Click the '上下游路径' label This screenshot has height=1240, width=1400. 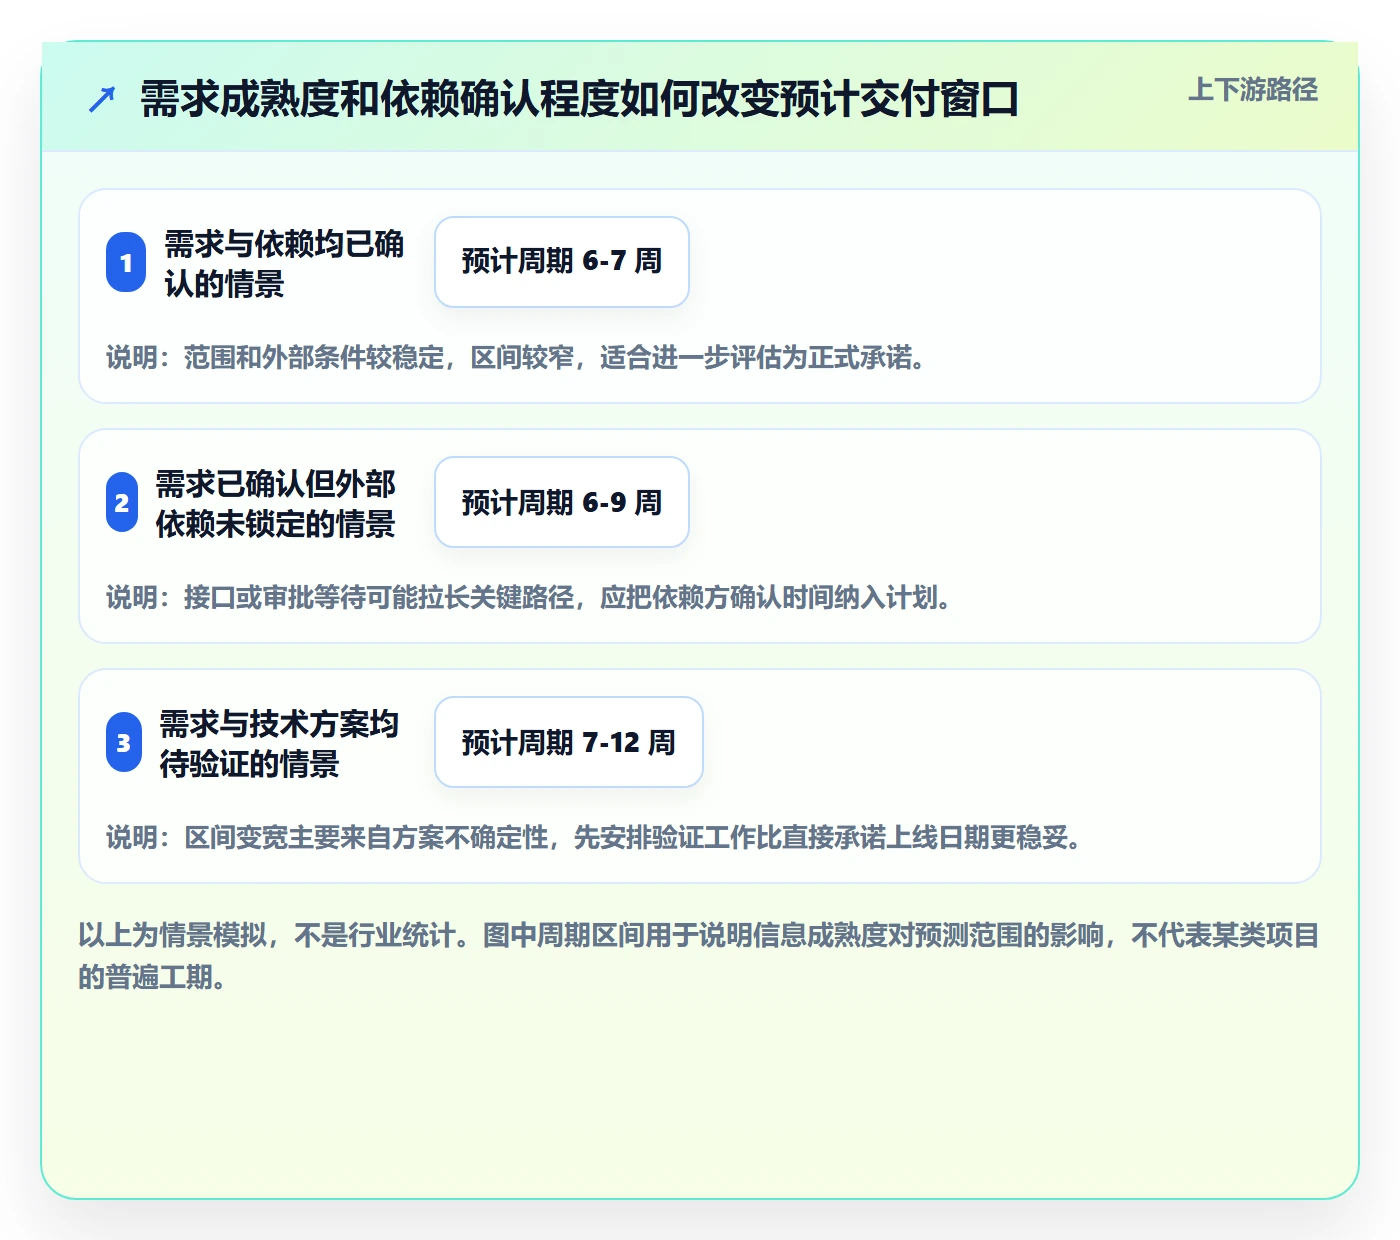pyautogui.click(x=1253, y=90)
